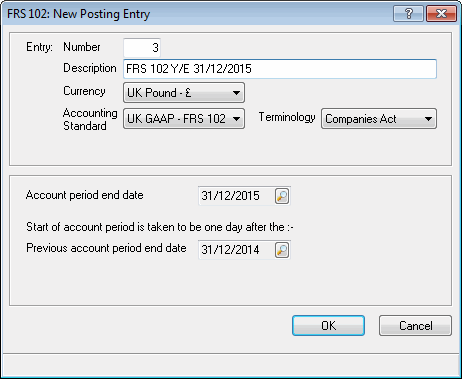Open the Accounting Standard UK GAAP dropdown
Image resolution: width=462 pixels, height=379 pixels.
click(184, 119)
